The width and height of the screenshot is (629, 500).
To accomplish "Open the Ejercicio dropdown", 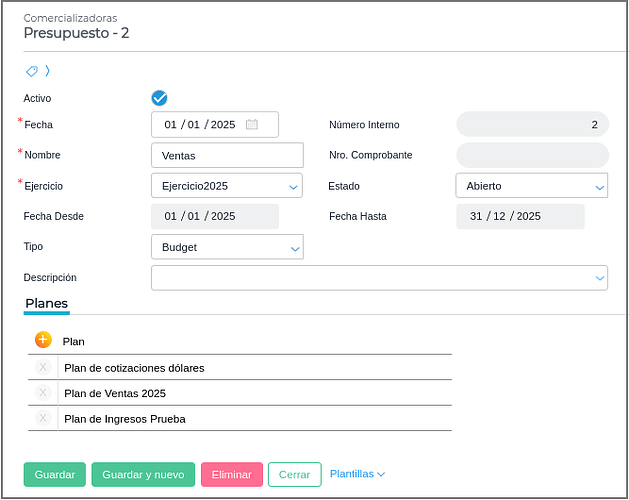I will coord(227,186).
